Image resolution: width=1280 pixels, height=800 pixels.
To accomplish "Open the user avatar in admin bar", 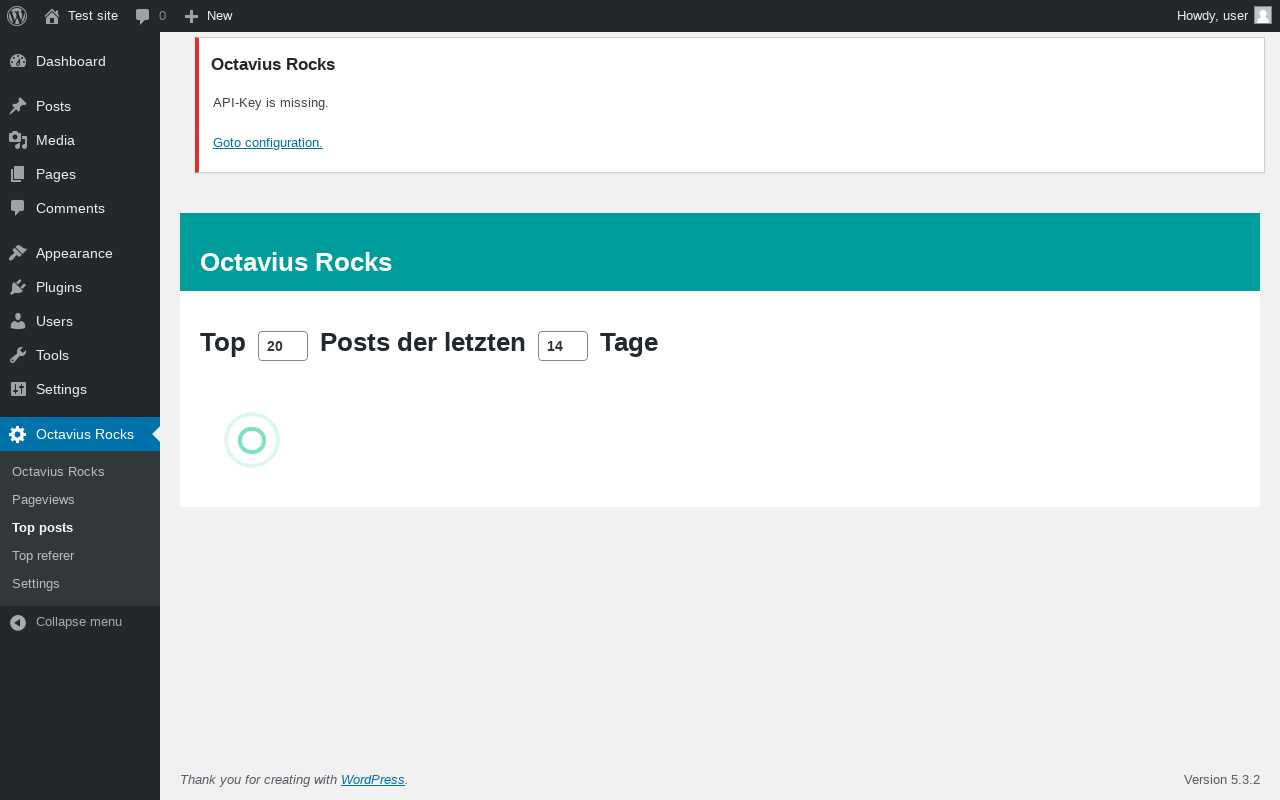I will 1263,15.
